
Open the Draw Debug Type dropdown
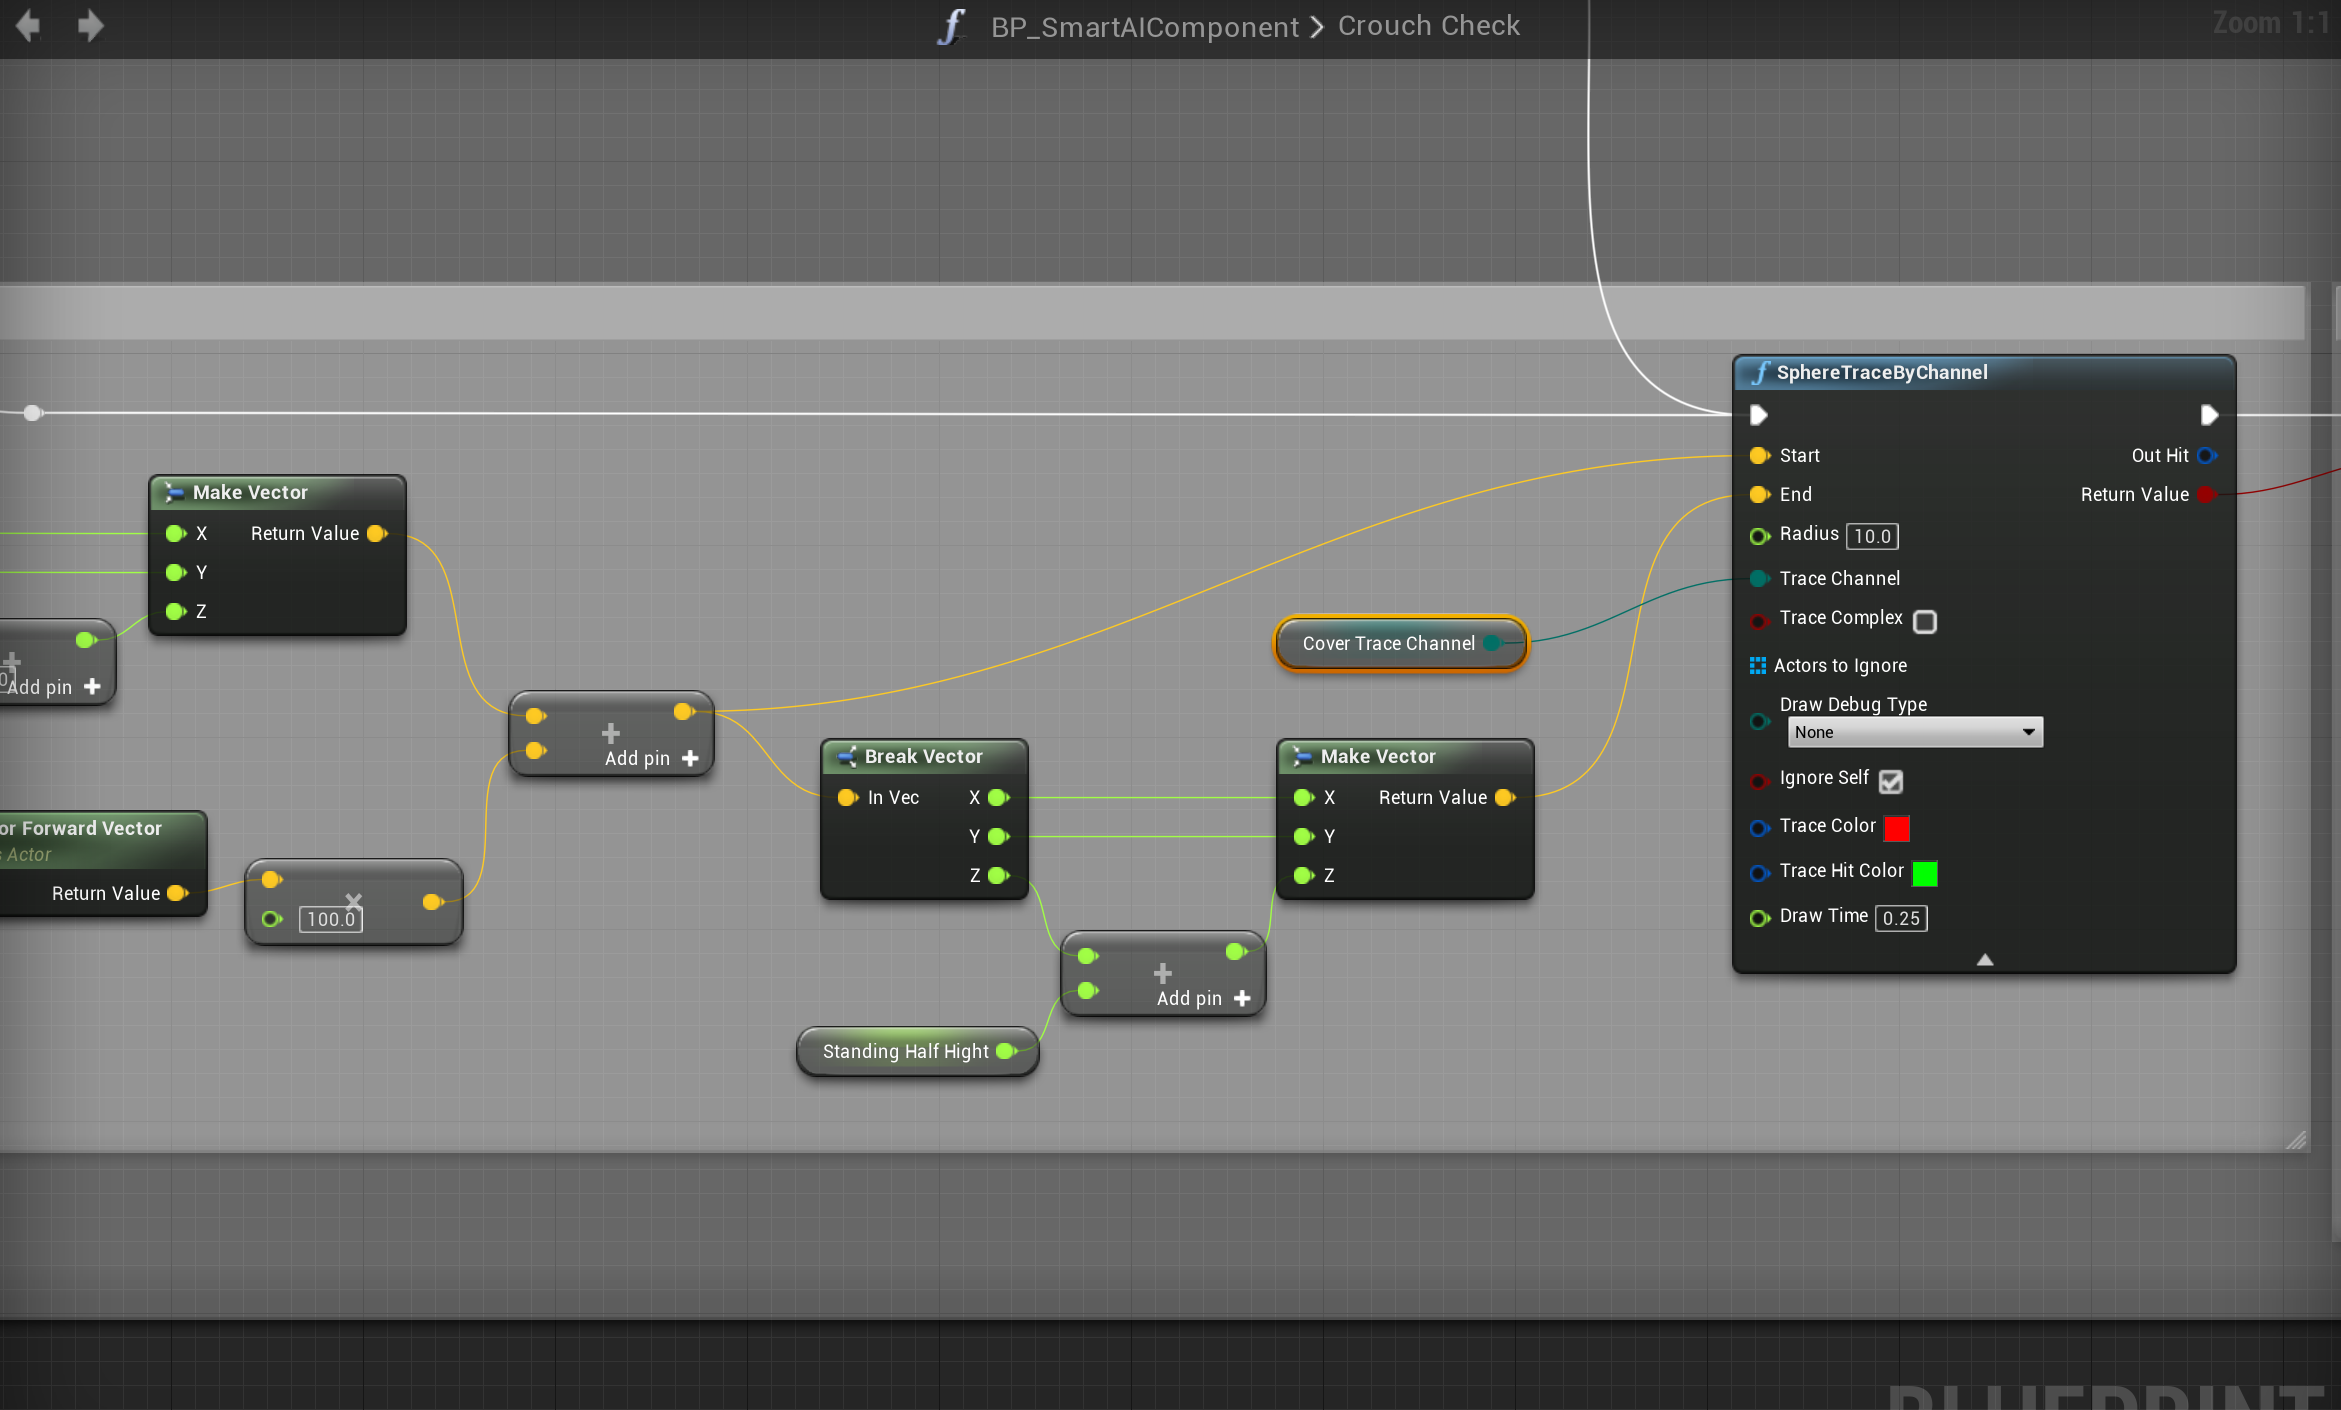pyautogui.click(x=1915, y=732)
